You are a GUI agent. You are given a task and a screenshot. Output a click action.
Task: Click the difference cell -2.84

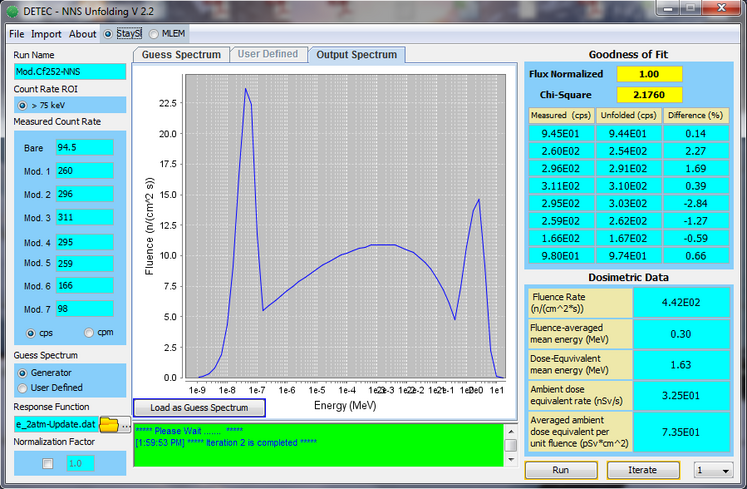696,204
